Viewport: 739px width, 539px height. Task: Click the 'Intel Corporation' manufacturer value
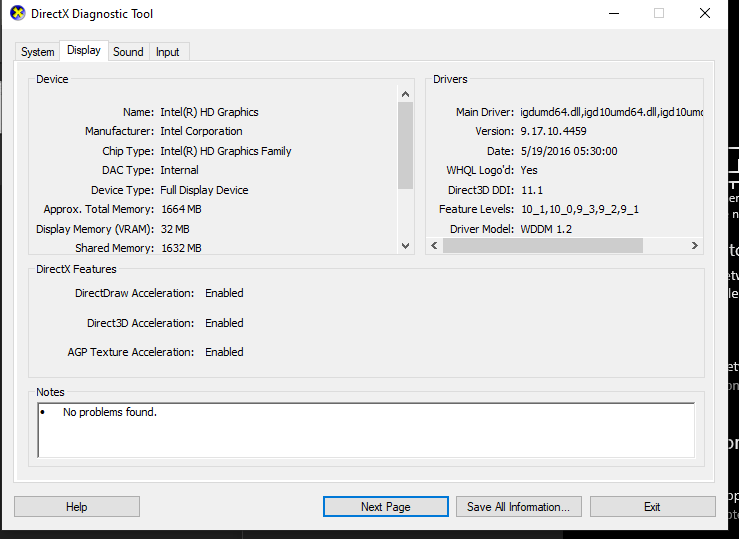point(201,131)
